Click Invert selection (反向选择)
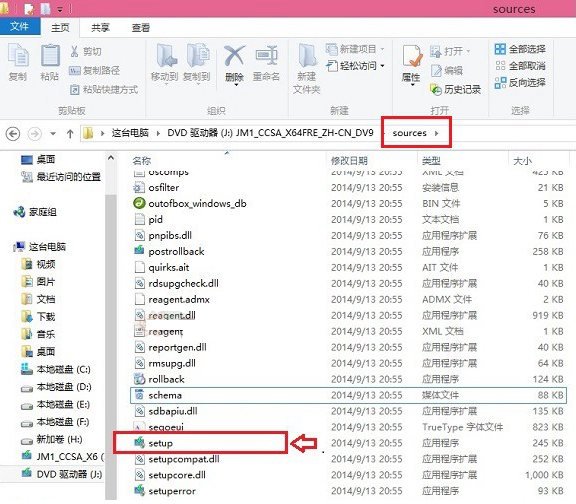576x504 pixels. [520, 83]
